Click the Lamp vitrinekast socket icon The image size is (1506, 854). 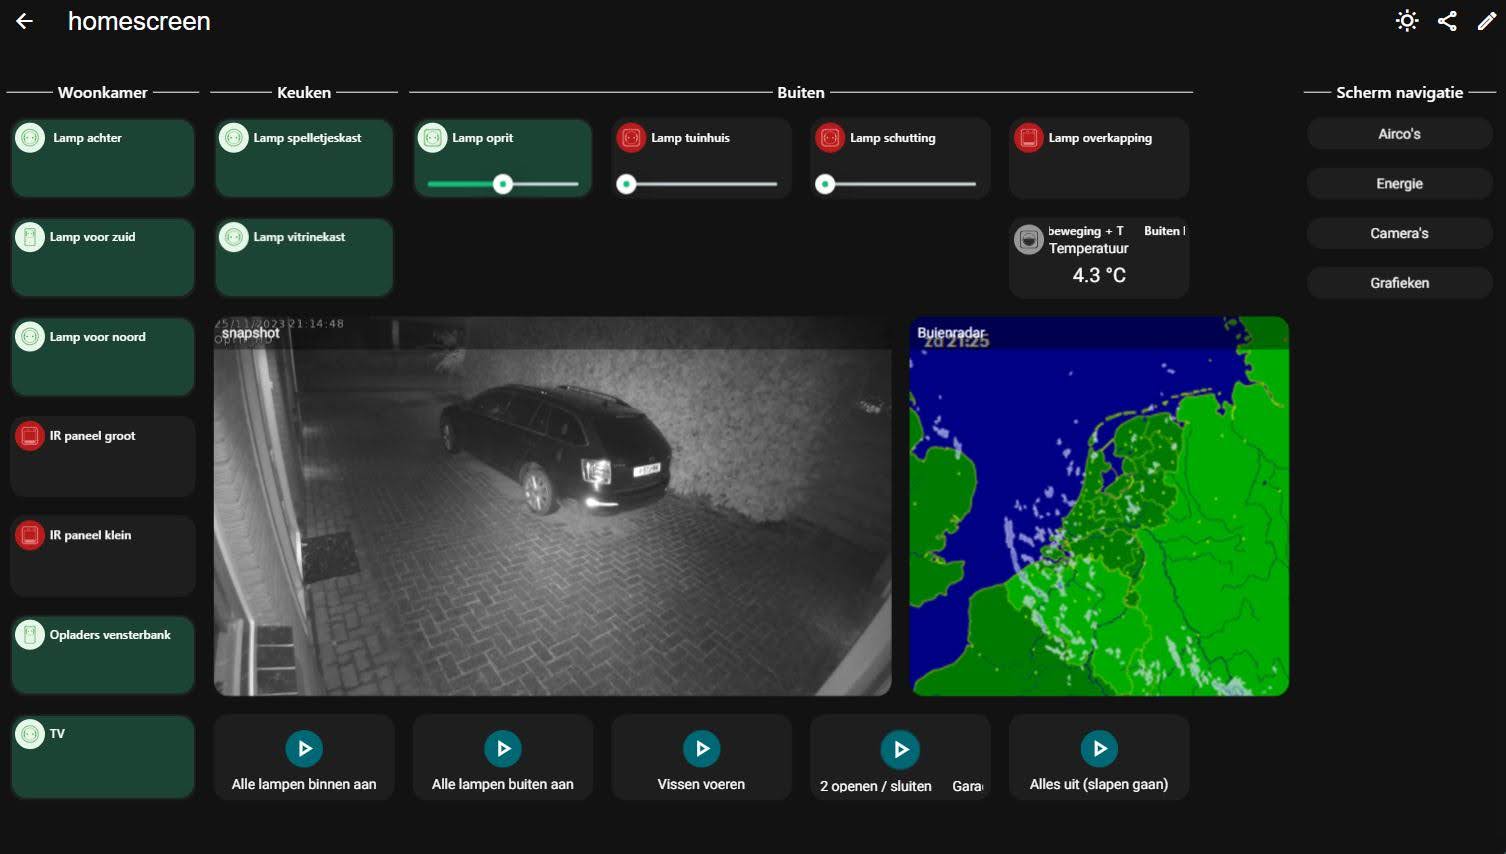[x=233, y=237]
